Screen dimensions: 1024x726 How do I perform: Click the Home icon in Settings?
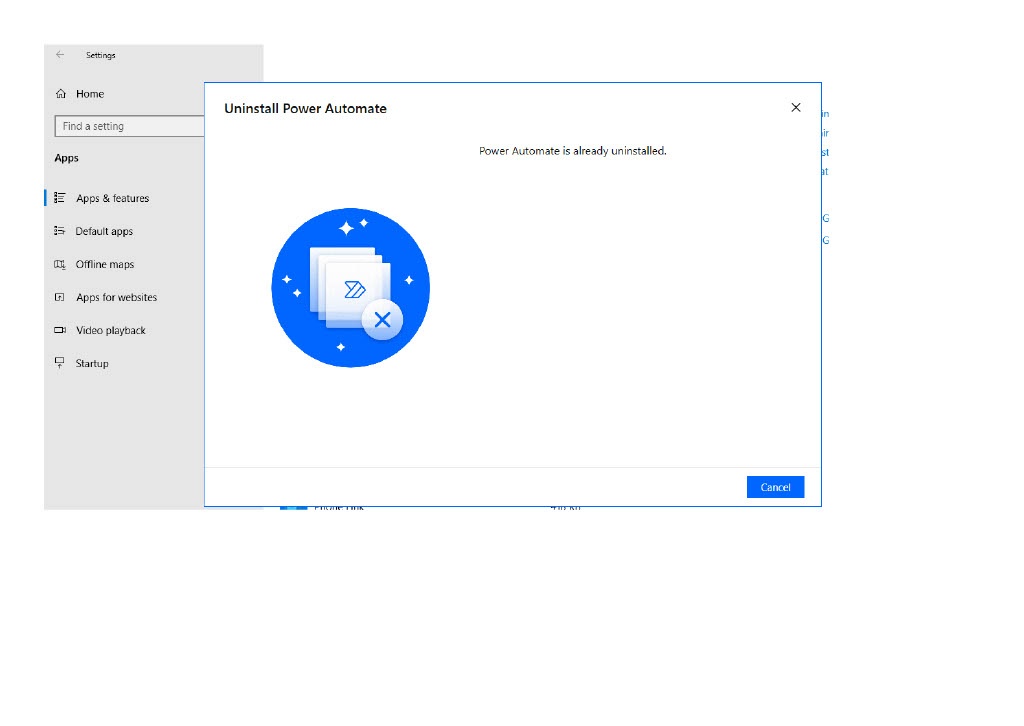tap(61, 93)
